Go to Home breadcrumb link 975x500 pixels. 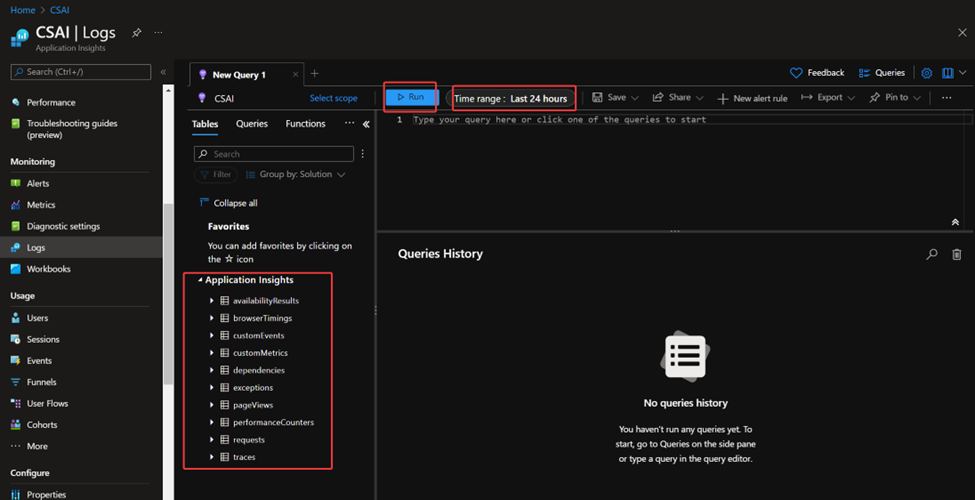[x=23, y=11]
